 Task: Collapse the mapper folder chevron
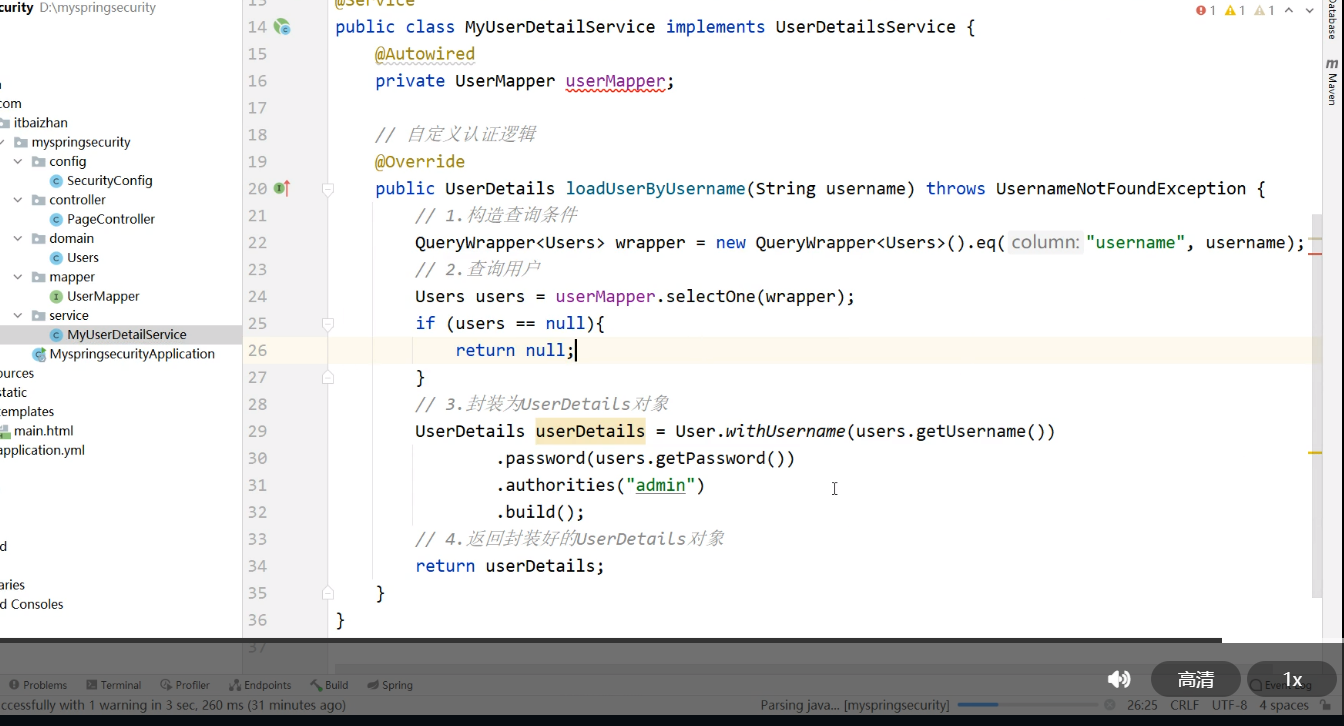(18, 277)
